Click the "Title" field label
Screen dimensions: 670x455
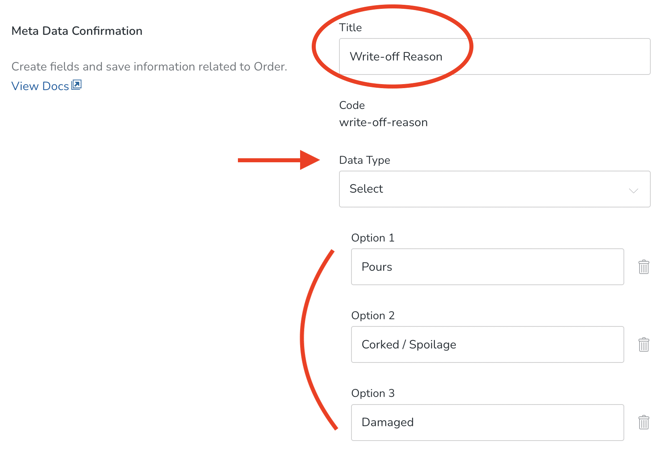[x=350, y=28]
